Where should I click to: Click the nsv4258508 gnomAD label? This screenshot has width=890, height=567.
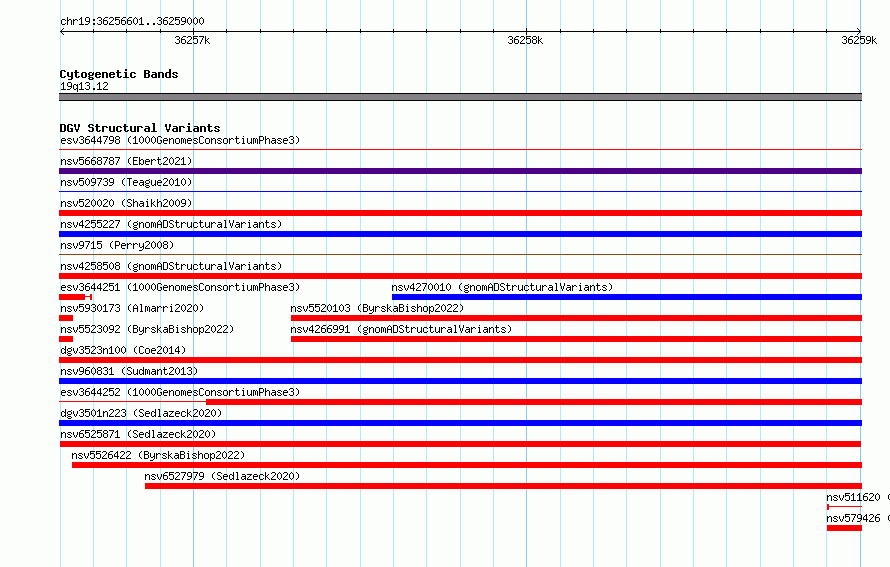tap(171, 266)
